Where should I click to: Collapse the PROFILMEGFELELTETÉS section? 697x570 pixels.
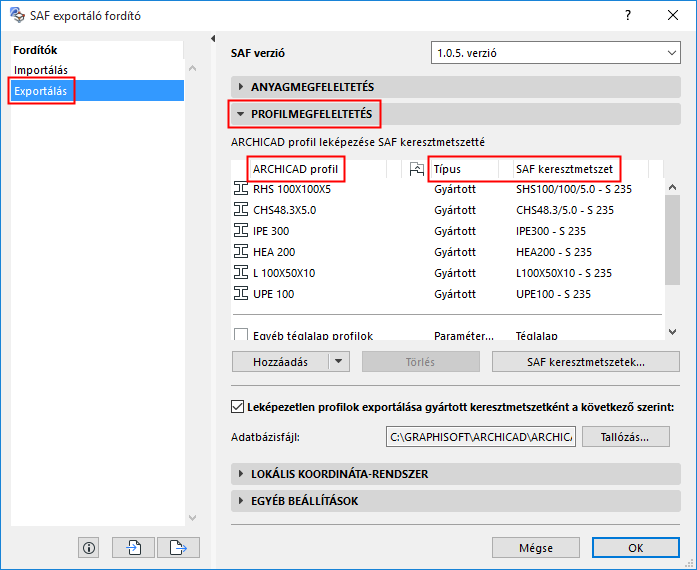pyautogui.click(x=456, y=114)
